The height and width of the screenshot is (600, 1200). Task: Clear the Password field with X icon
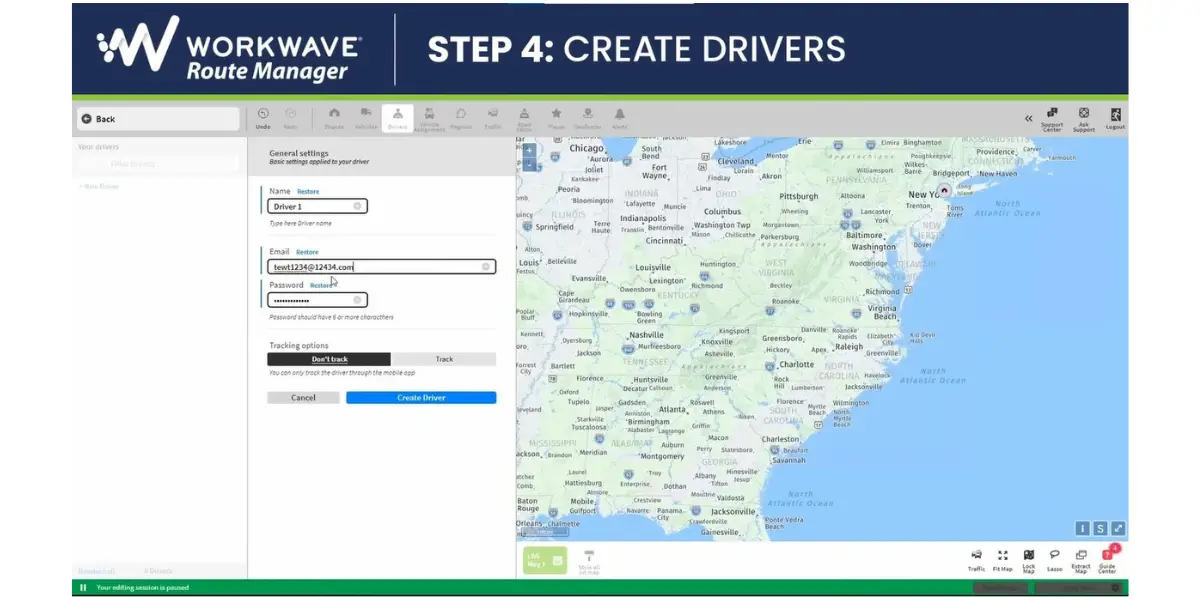(357, 300)
